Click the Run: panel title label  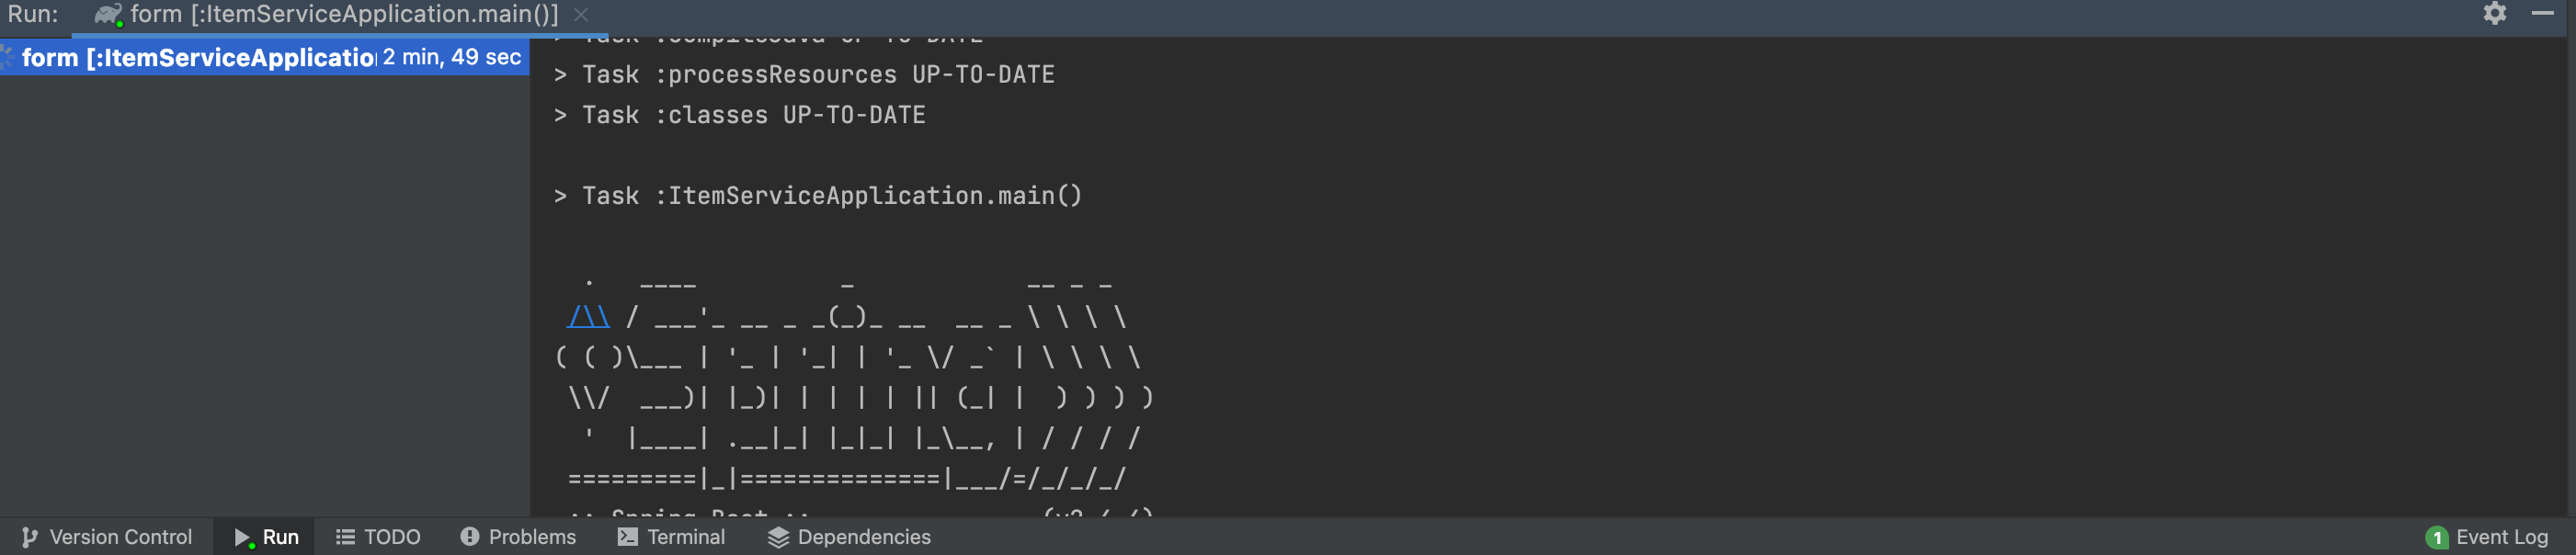(x=33, y=14)
